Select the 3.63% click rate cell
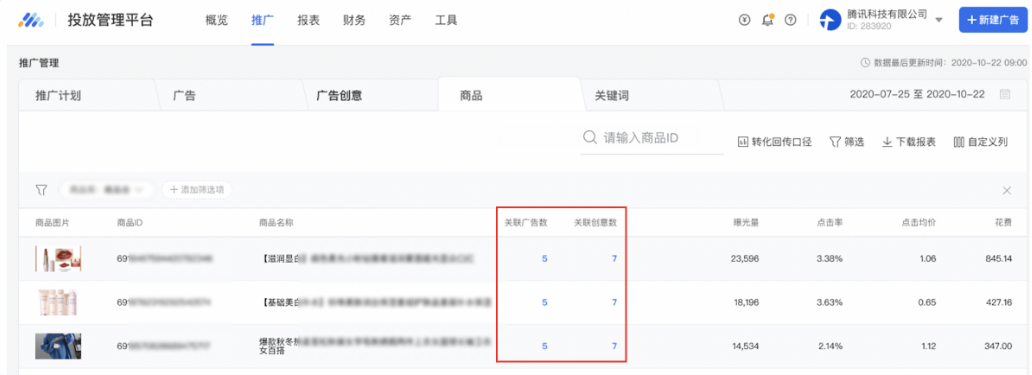Image resolution: width=1032 pixels, height=375 pixels. point(829,302)
